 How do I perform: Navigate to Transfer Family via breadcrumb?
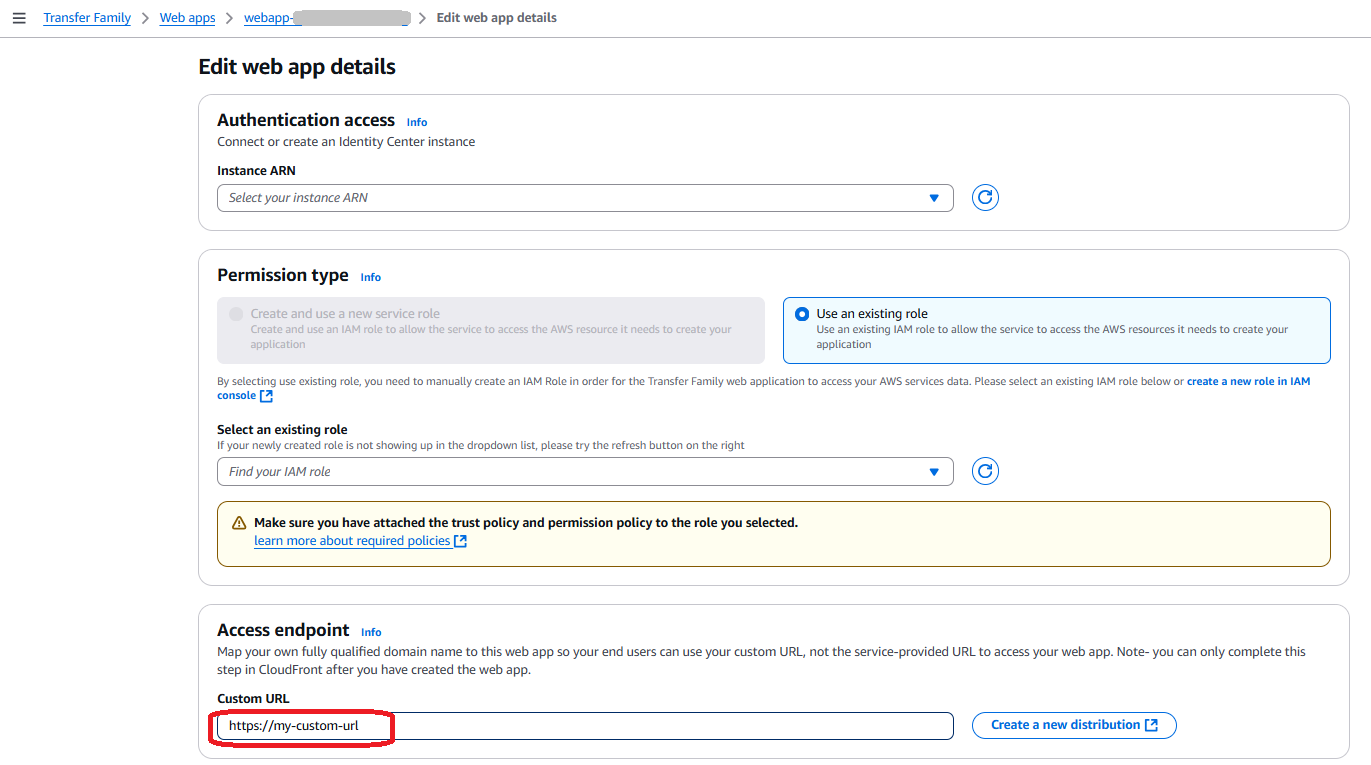click(86, 17)
